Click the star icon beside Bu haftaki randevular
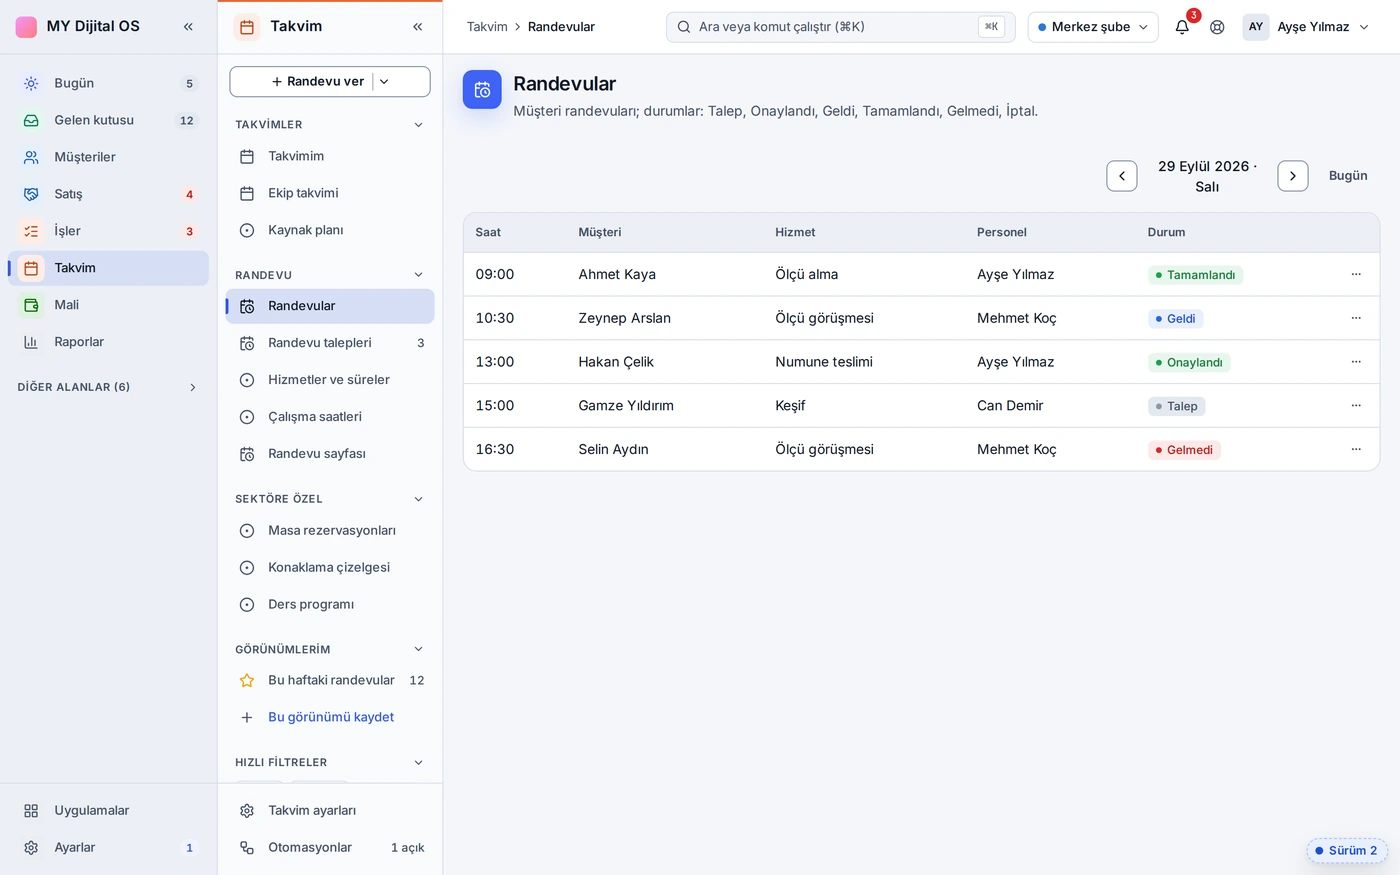This screenshot has width=1400, height=875. point(247,680)
